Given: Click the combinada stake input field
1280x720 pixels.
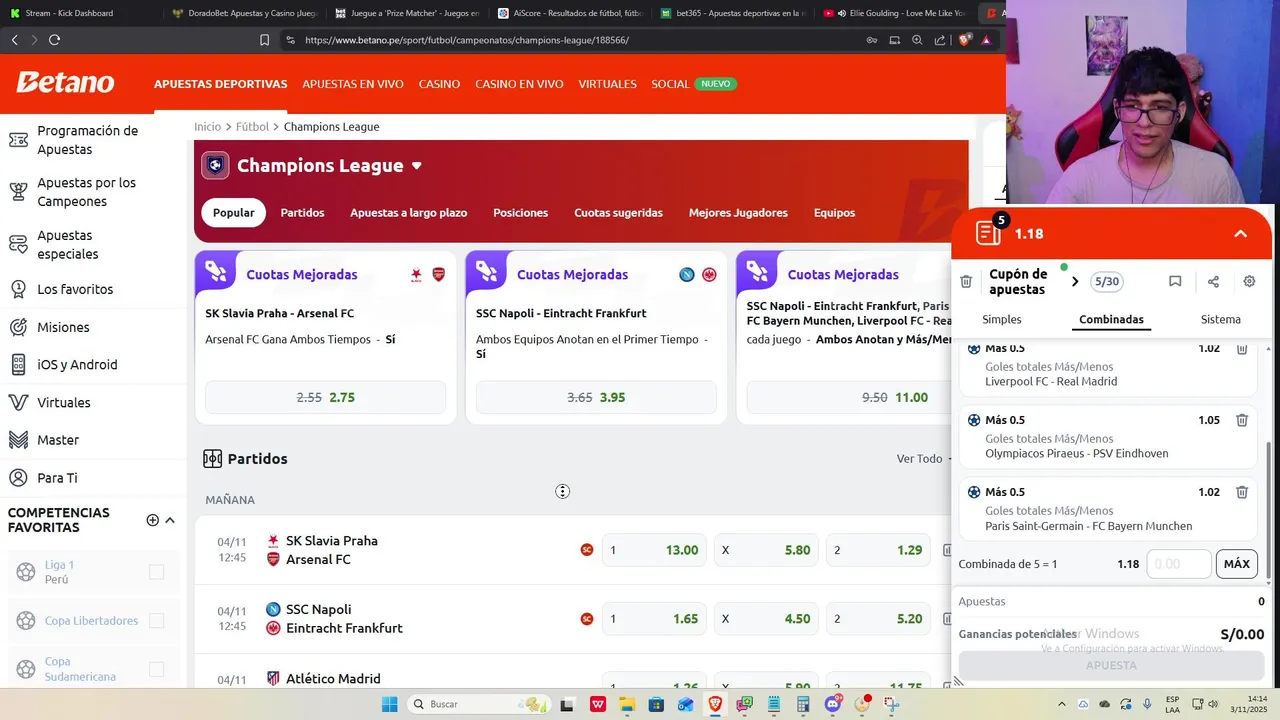Looking at the screenshot, I should coord(1179,564).
